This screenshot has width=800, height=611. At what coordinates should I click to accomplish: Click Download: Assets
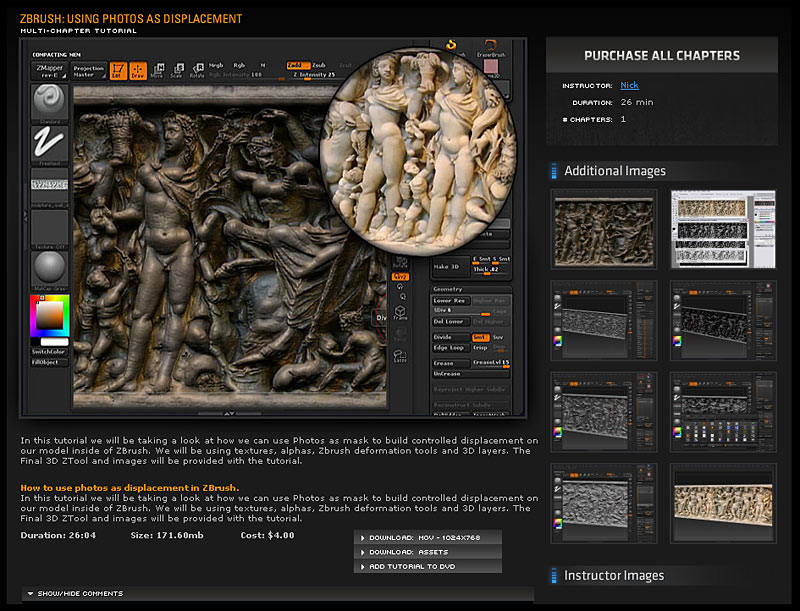(x=428, y=552)
